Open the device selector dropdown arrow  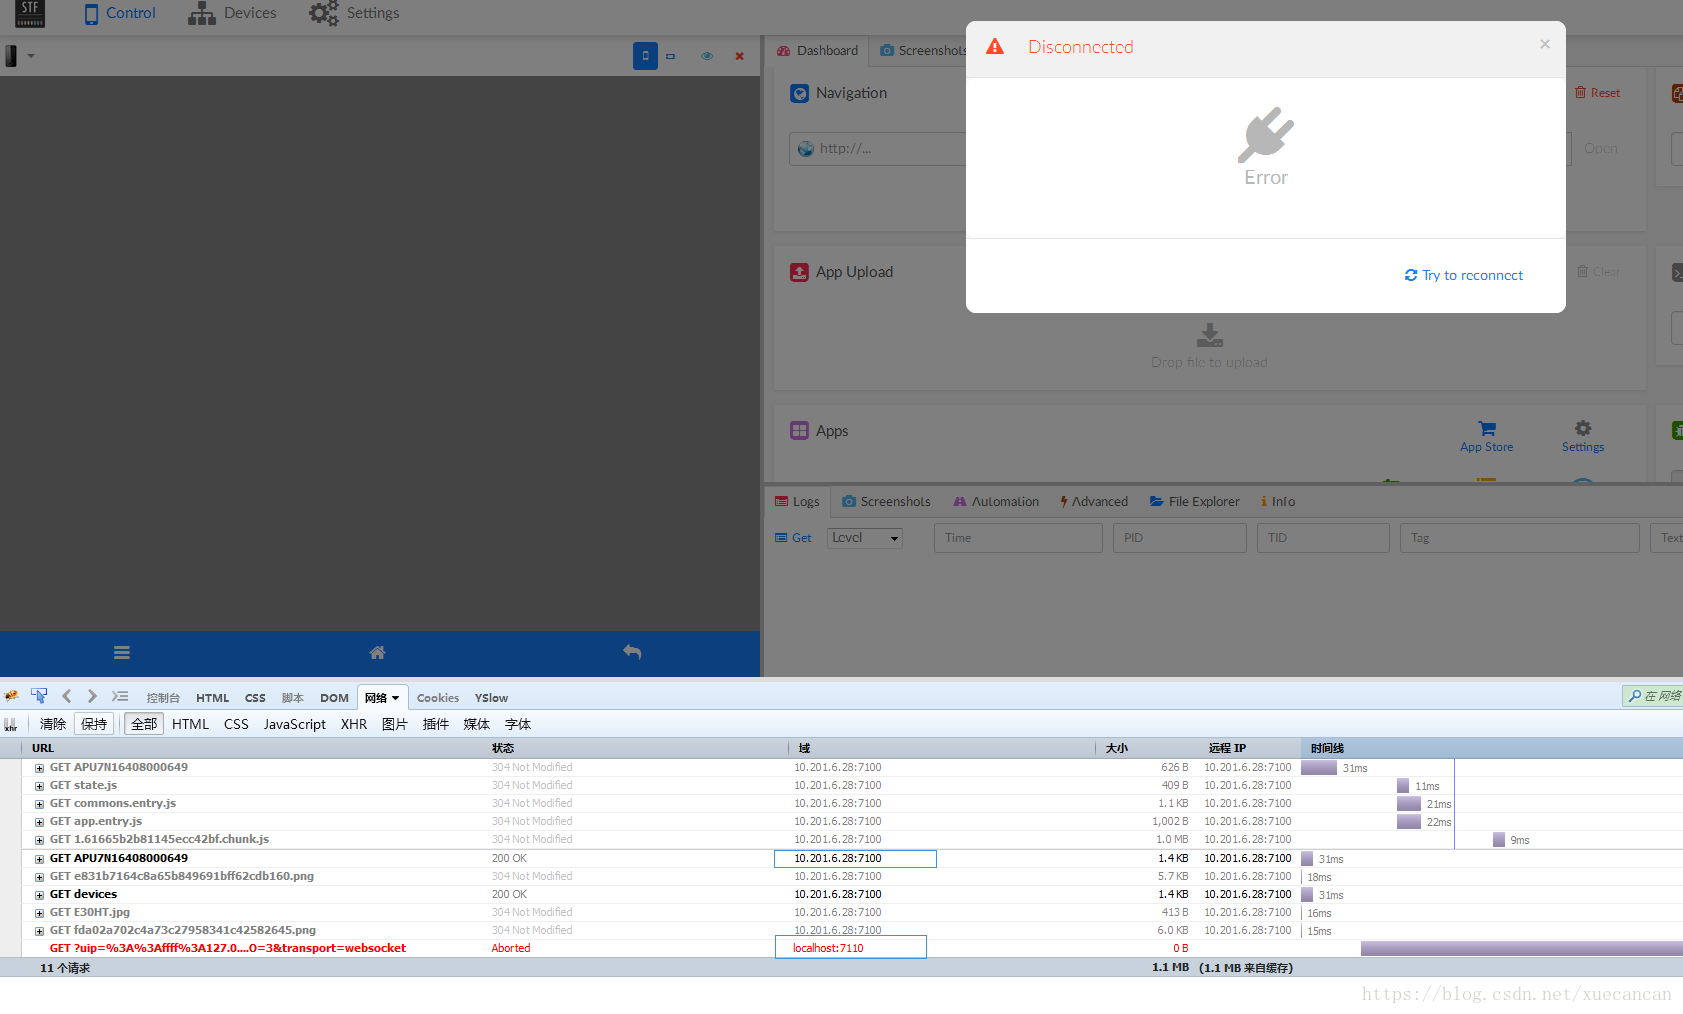pos(31,56)
